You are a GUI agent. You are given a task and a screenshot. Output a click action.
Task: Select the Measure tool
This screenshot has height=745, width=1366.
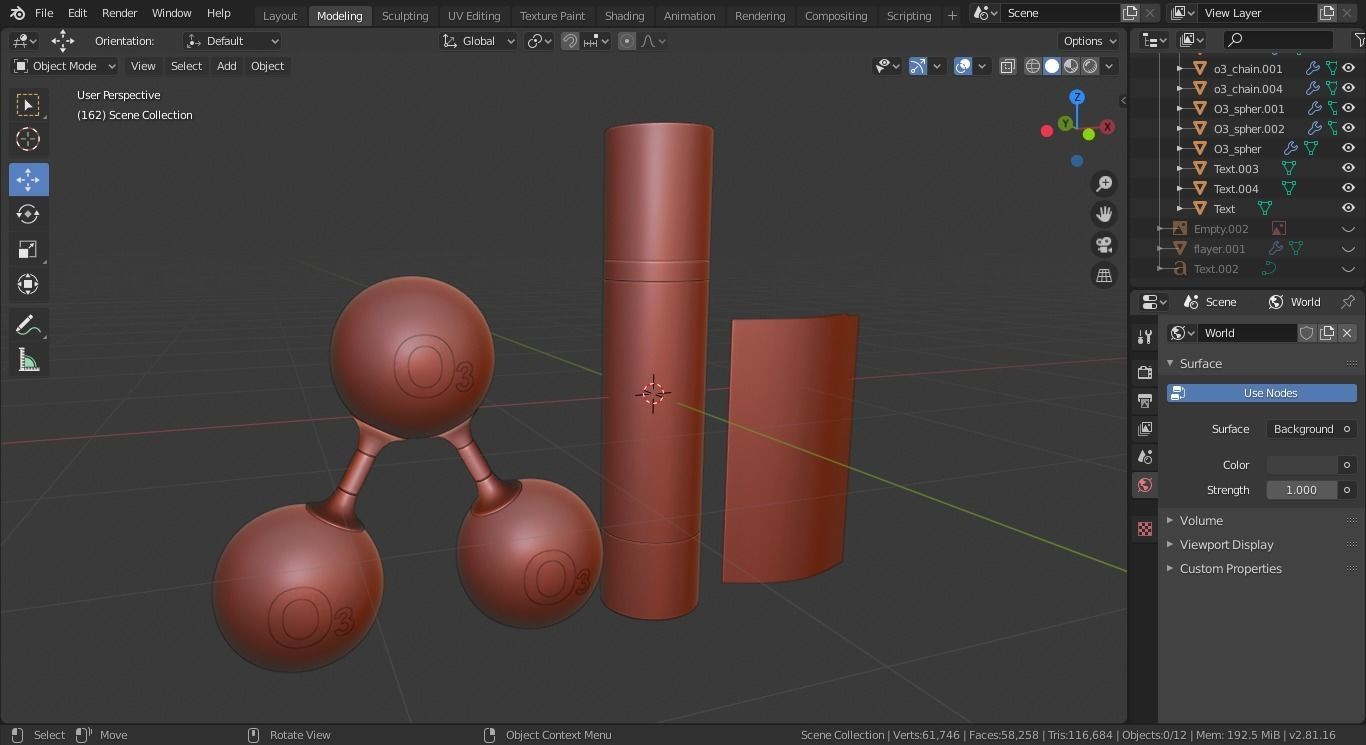pyautogui.click(x=28, y=361)
